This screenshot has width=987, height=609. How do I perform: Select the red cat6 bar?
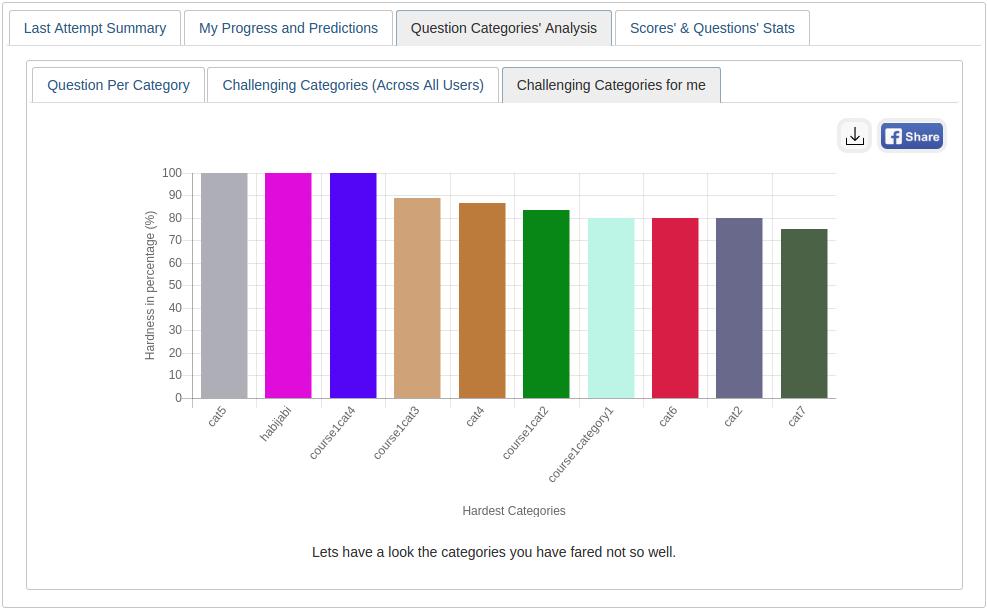pyautogui.click(x=675, y=308)
